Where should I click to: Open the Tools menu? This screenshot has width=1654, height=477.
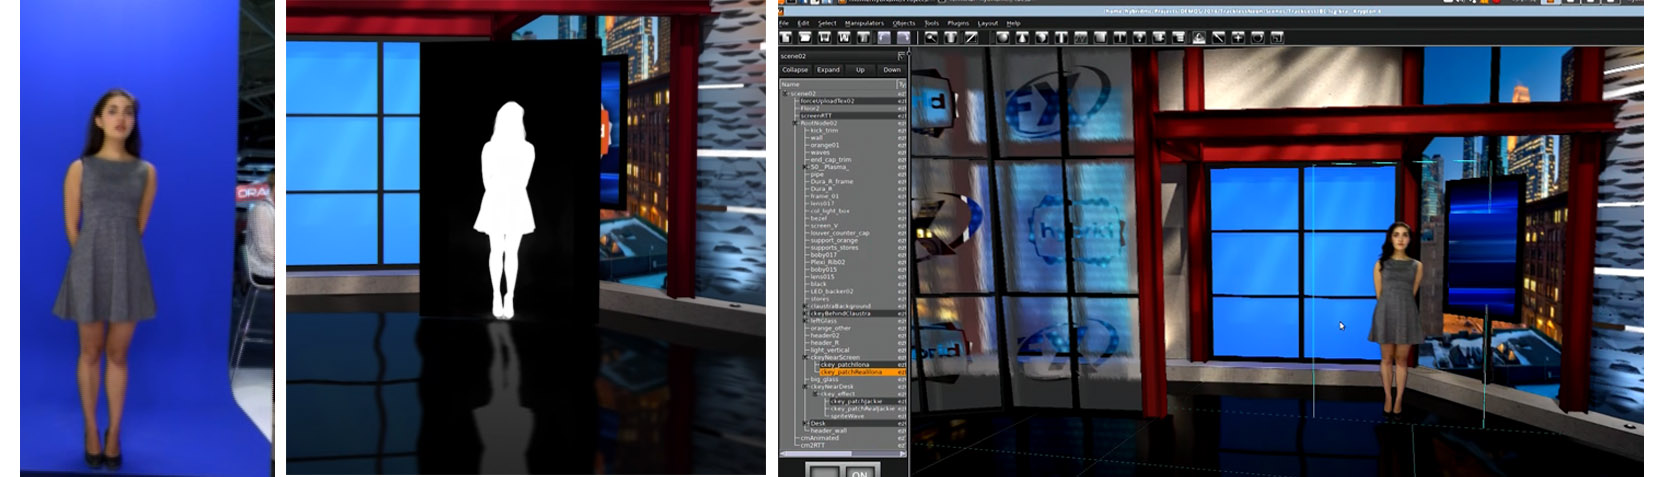(931, 23)
